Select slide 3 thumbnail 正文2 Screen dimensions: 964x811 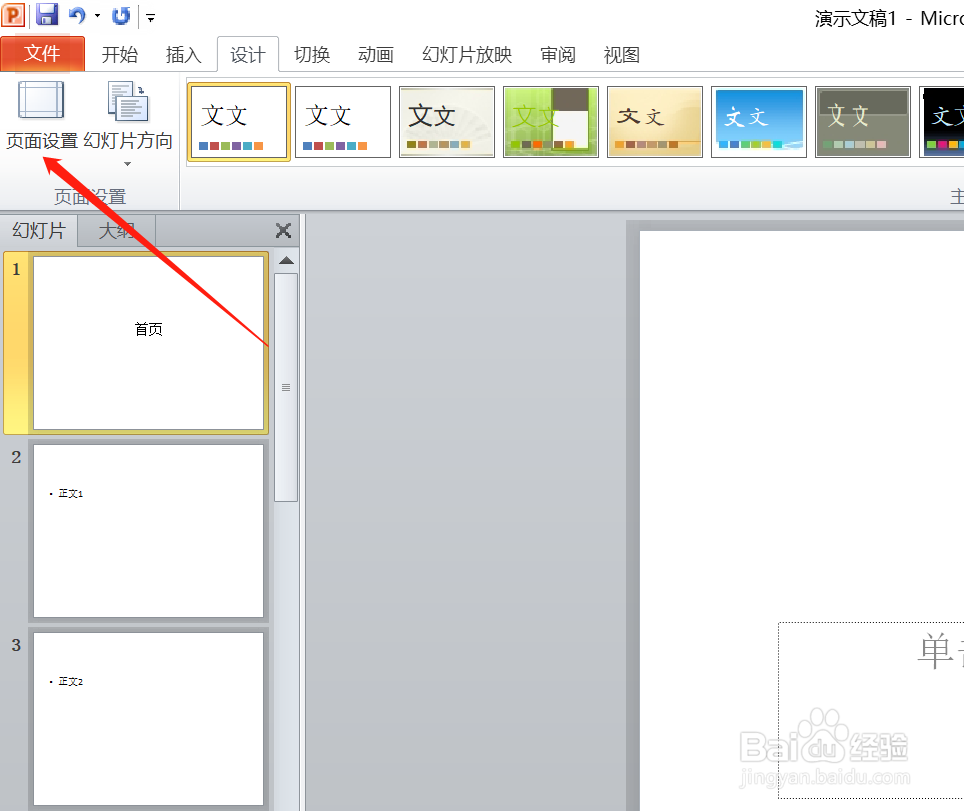[x=148, y=719]
